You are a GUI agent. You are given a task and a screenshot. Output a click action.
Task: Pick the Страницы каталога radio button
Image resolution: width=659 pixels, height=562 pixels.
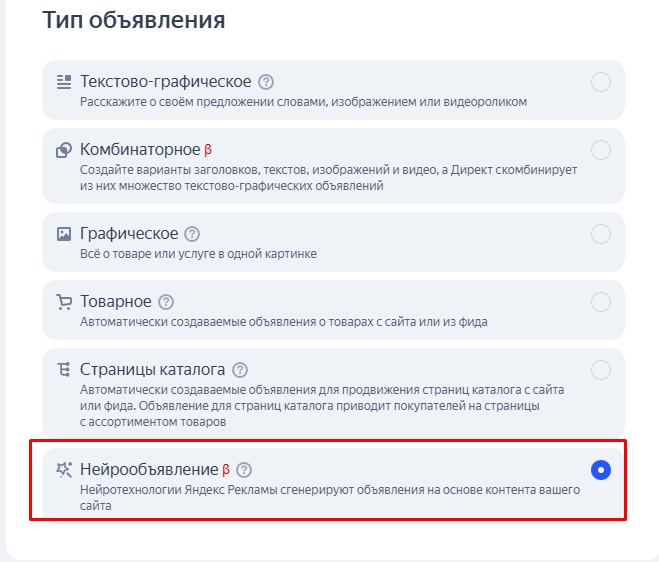point(601,370)
